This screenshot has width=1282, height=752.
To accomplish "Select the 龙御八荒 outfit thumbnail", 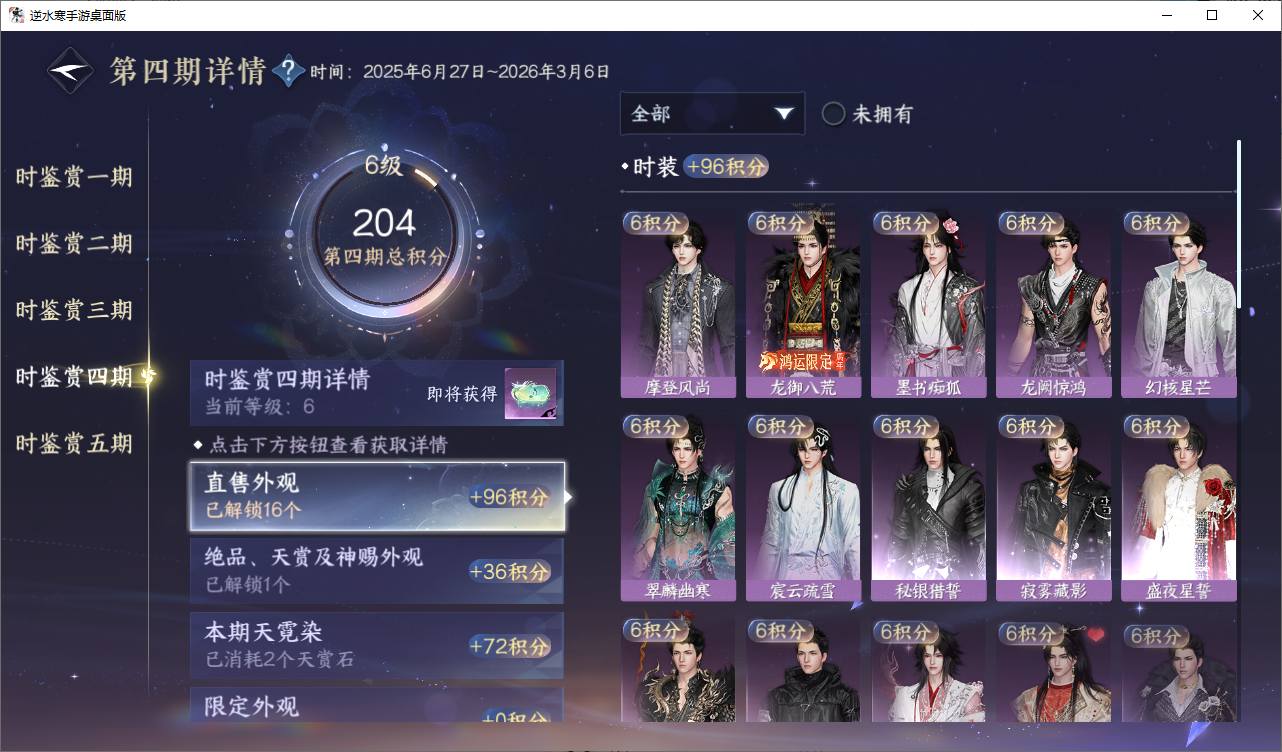I will 803,305.
